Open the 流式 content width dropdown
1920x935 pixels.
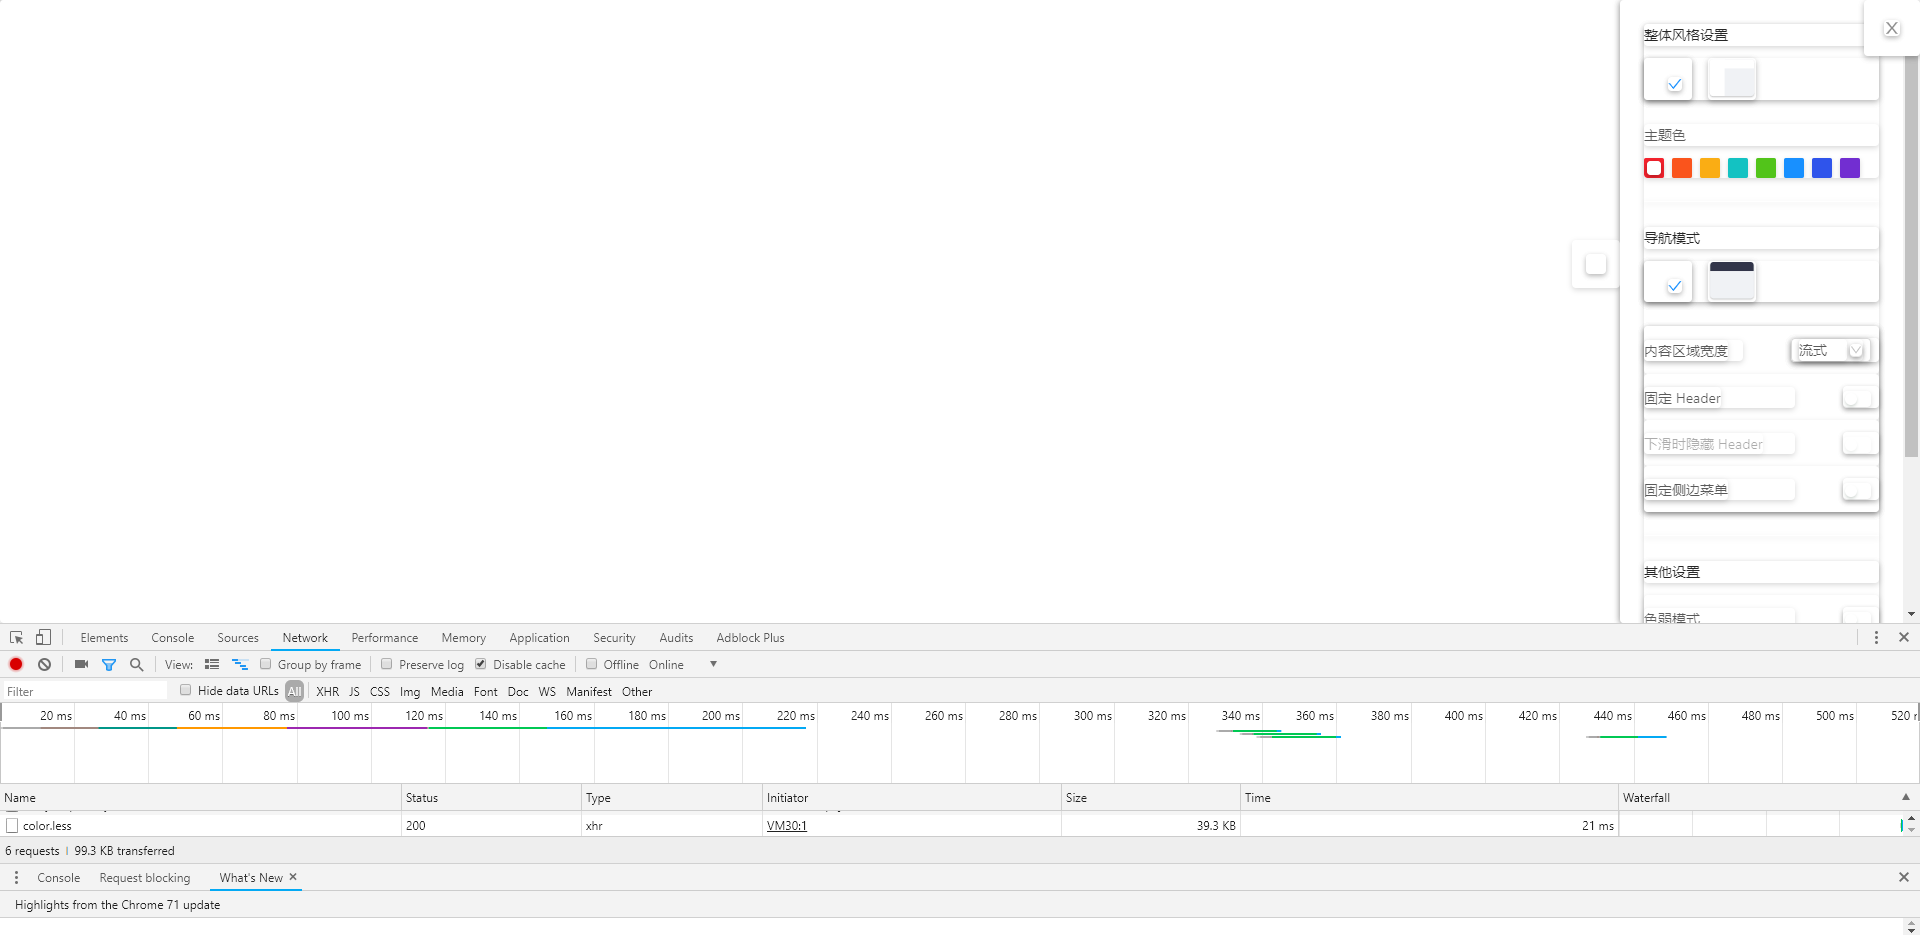tap(1829, 350)
